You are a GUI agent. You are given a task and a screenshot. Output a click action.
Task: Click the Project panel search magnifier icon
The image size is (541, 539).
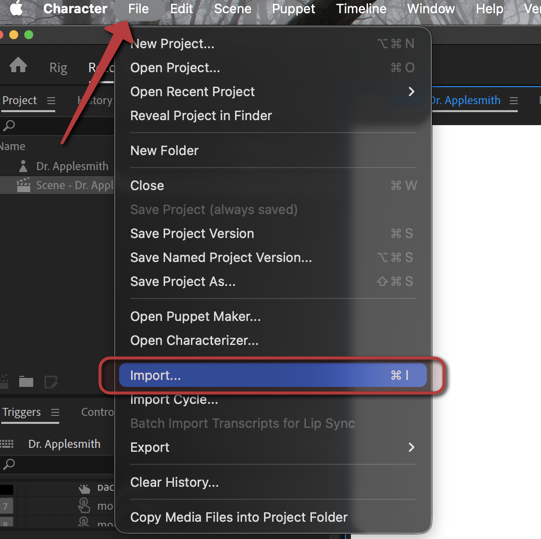point(9,125)
